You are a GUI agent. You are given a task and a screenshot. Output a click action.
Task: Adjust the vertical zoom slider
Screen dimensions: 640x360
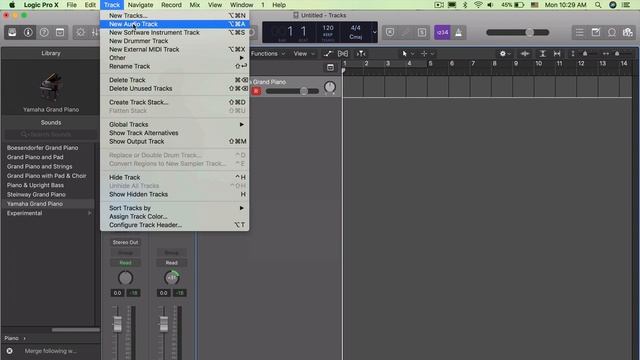(x=585, y=53)
